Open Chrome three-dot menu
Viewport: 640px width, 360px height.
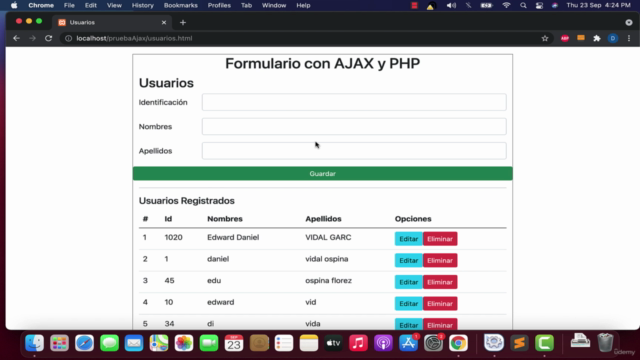[629, 38]
